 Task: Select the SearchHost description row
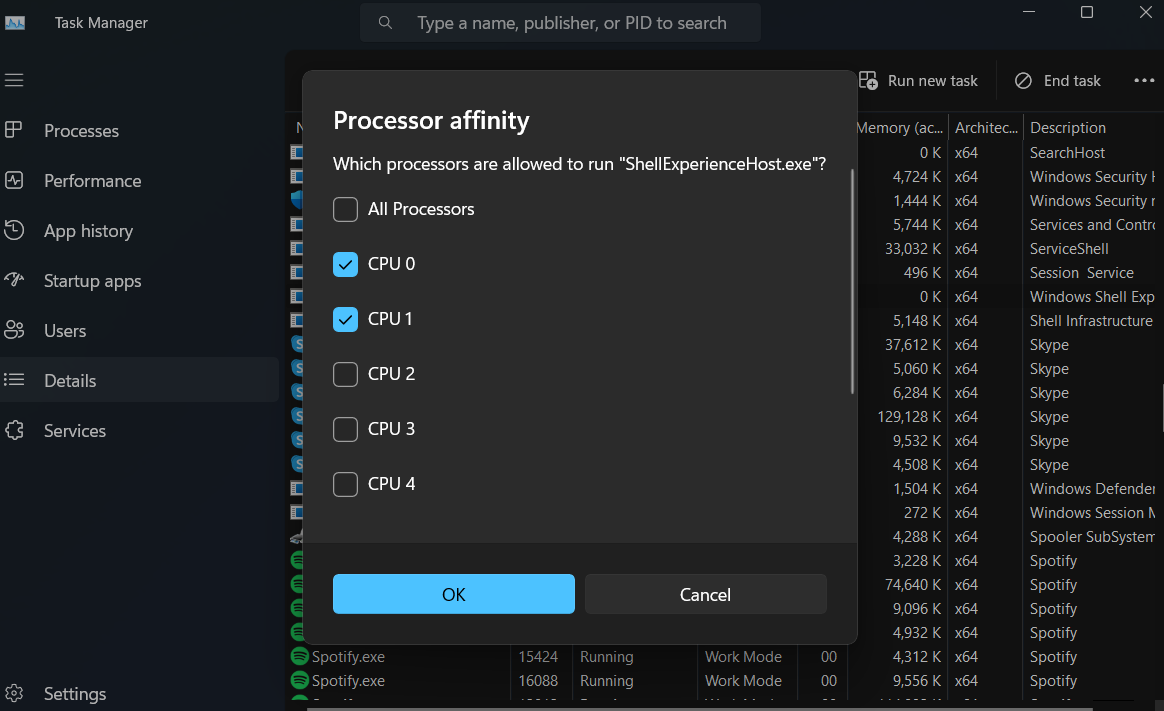[x=1067, y=152]
